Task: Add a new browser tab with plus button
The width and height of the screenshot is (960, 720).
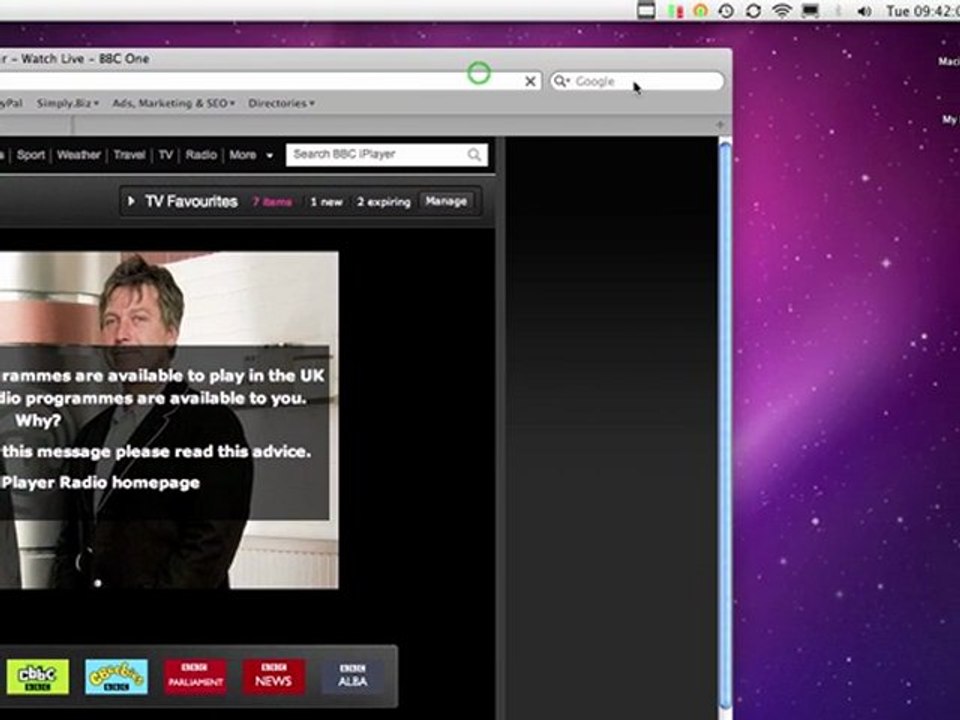Action: pyautogui.click(x=720, y=125)
